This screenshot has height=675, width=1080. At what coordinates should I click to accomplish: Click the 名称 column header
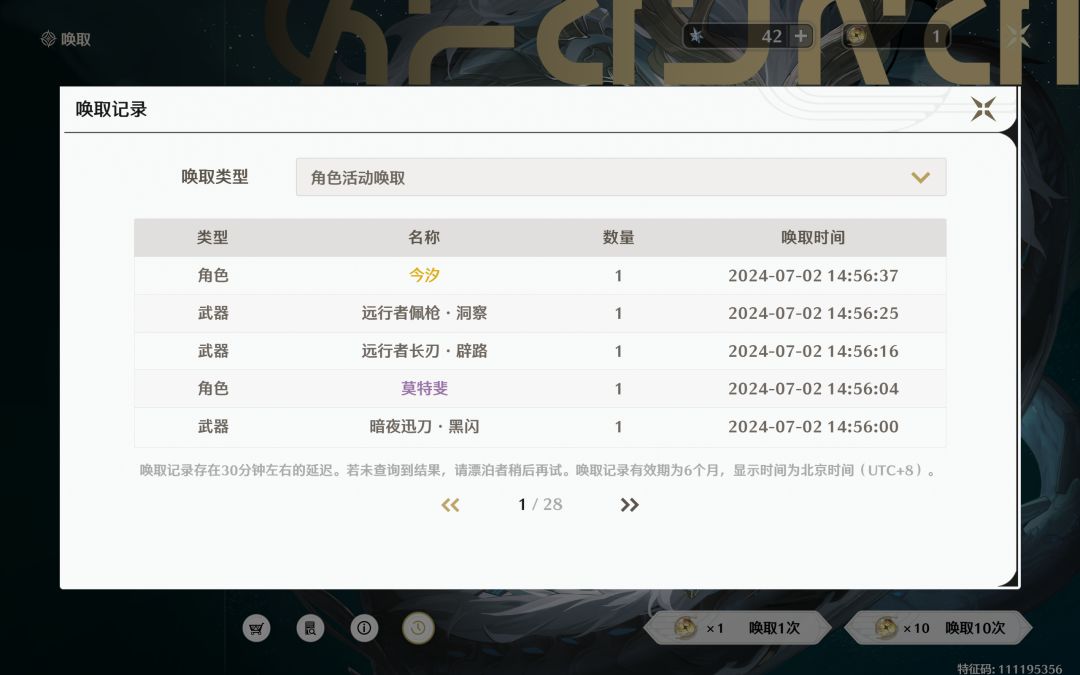tap(424, 238)
